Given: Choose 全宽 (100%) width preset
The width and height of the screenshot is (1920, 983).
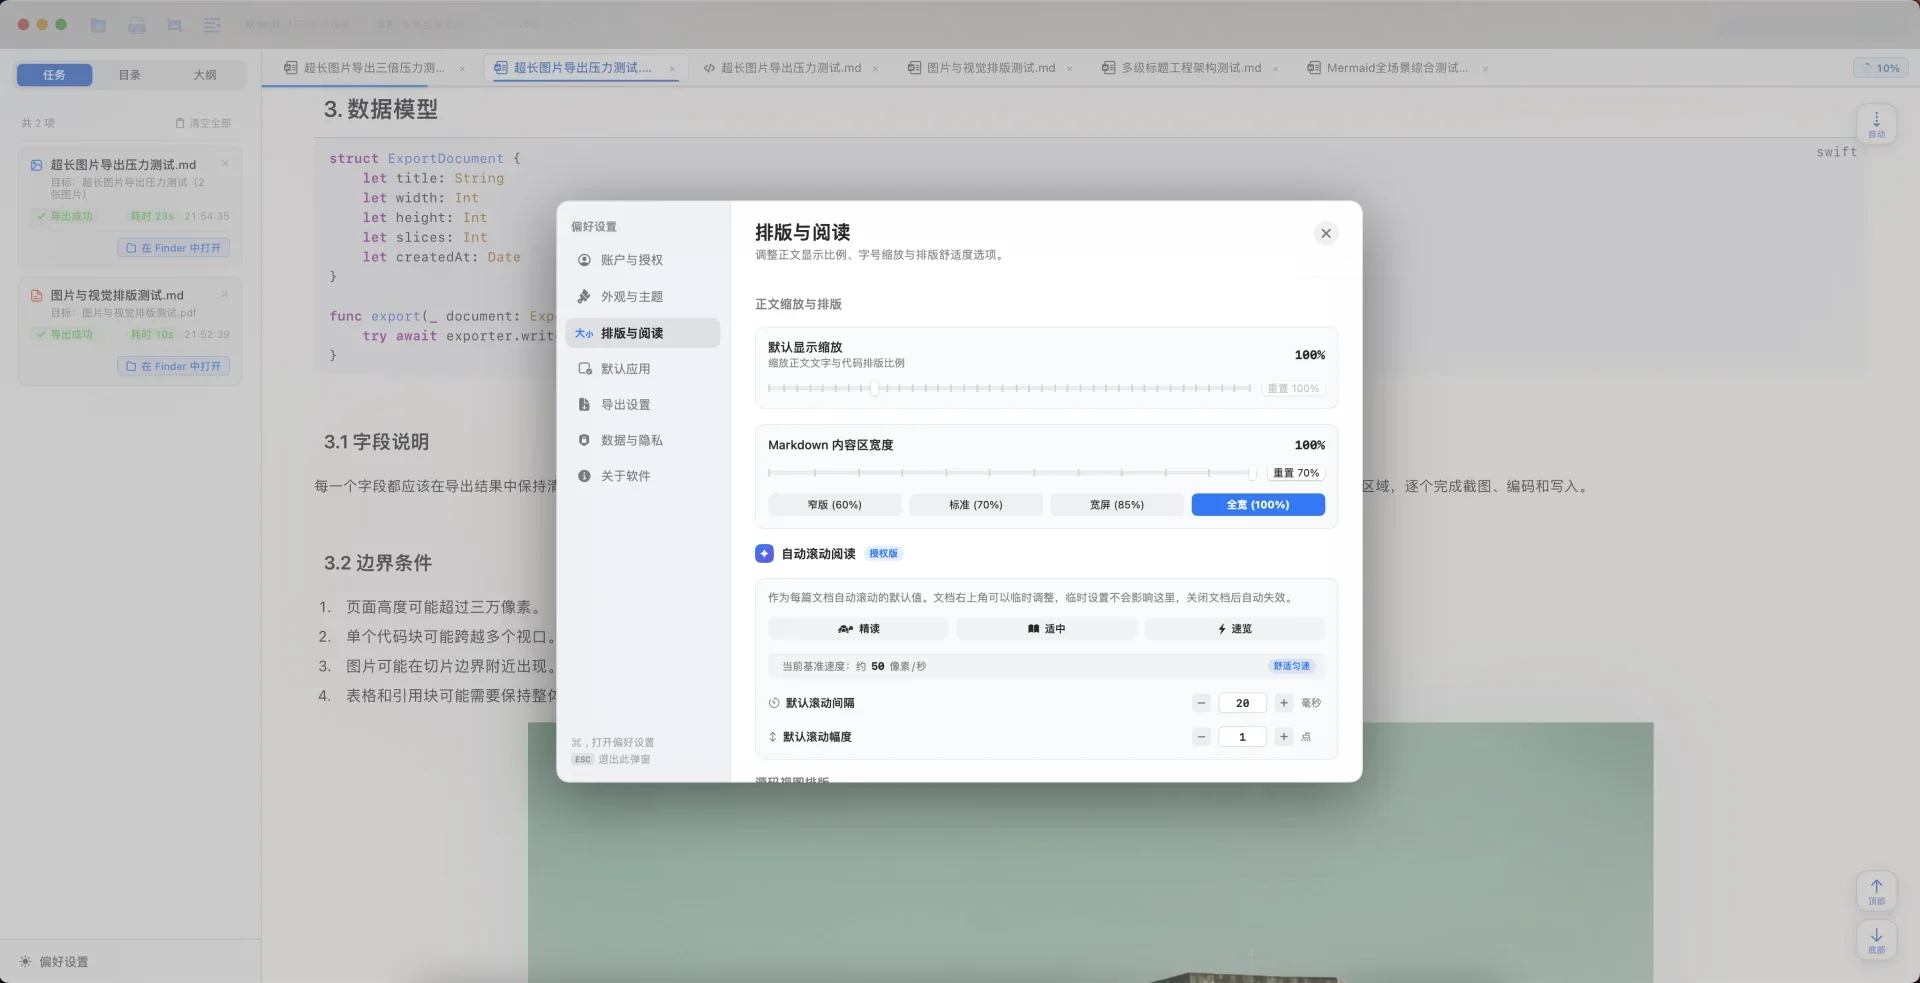Looking at the screenshot, I should coord(1258,505).
